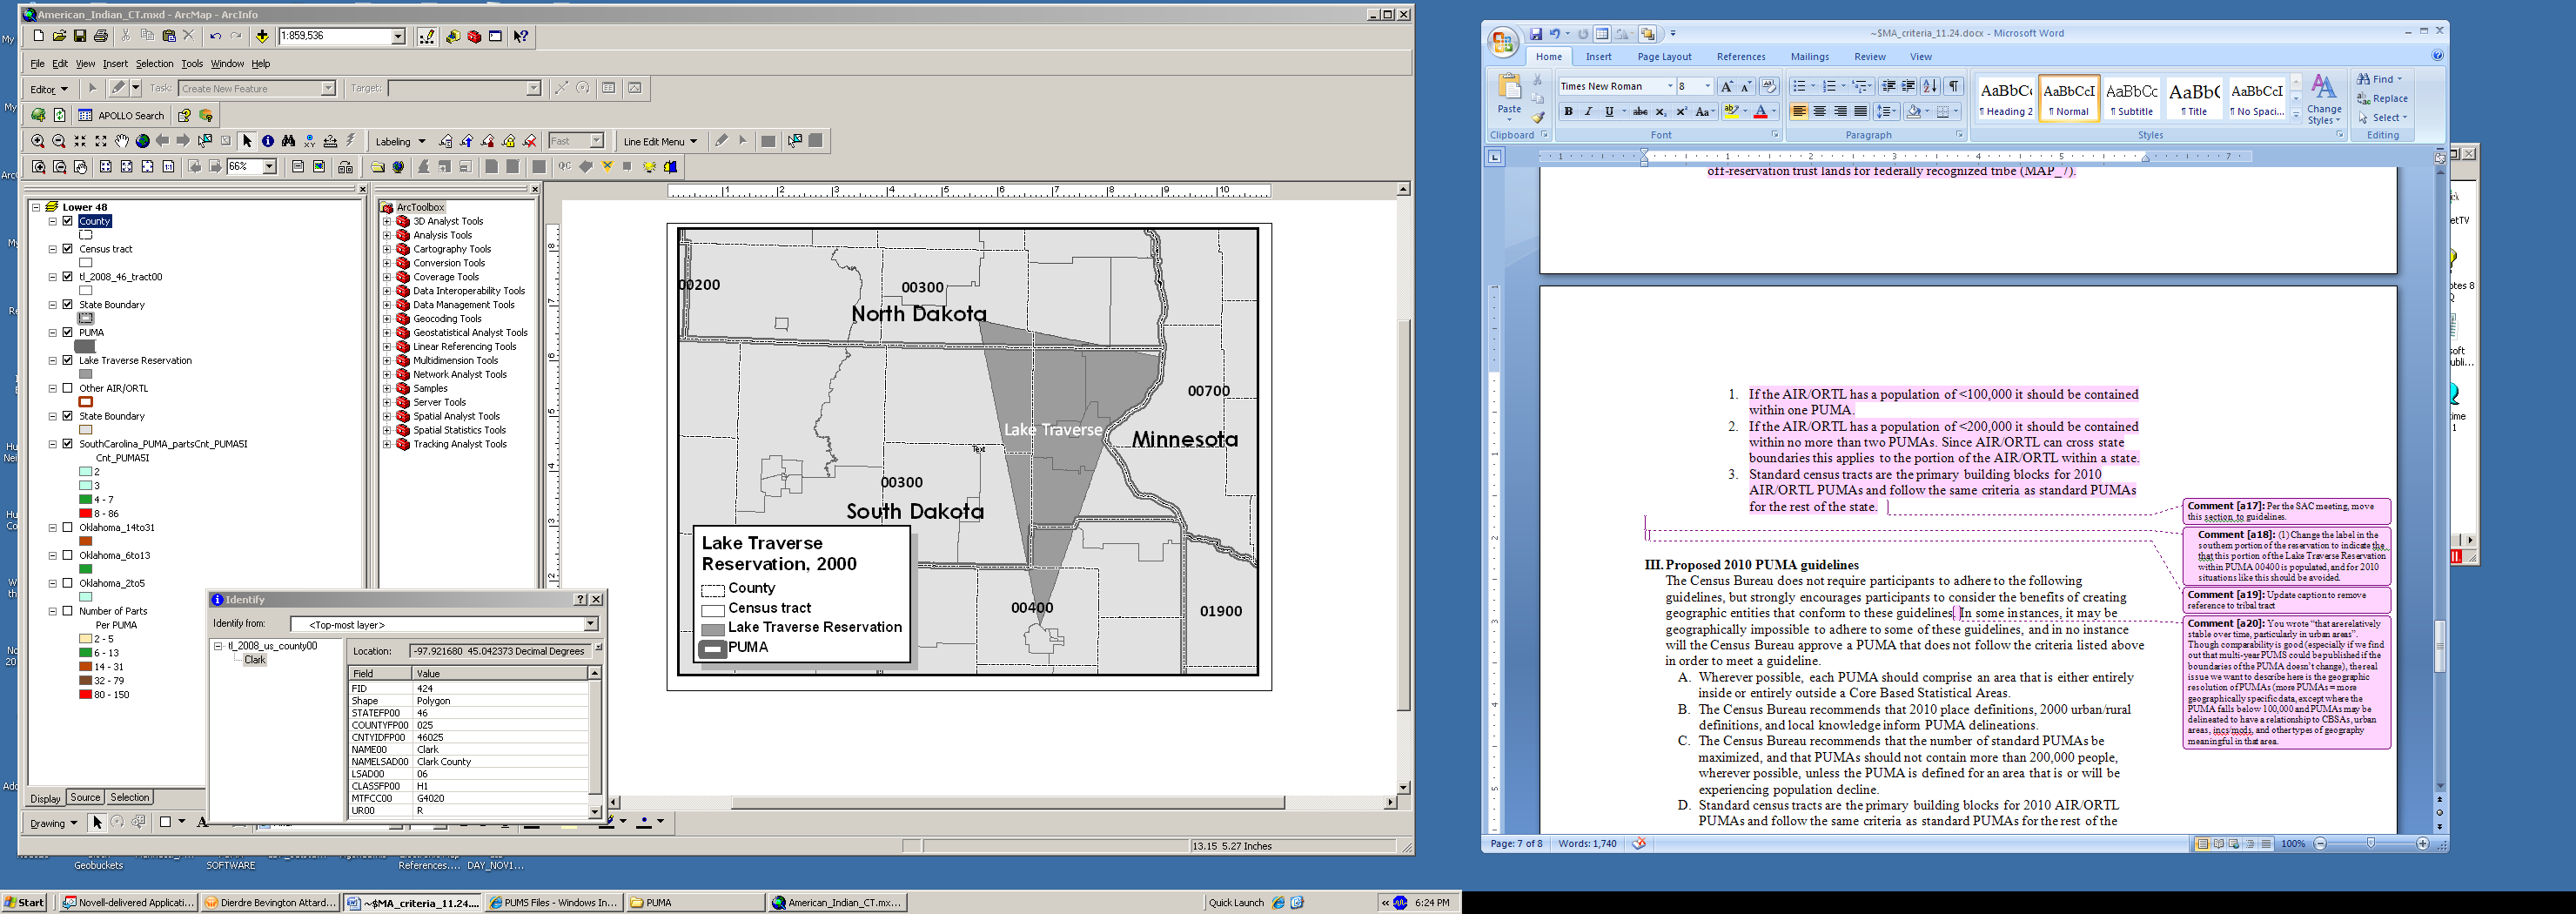
Task: Click the font color red swatch button
Action: pos(1760,112)
